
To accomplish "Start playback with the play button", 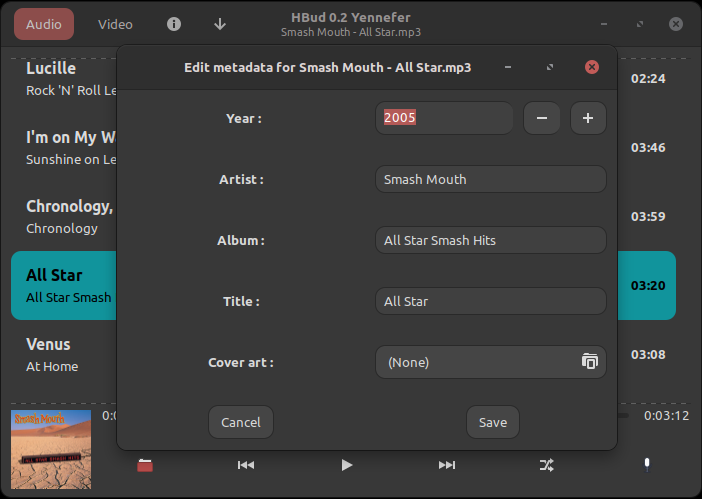I will pyautogui.click(x=347, y=465).
